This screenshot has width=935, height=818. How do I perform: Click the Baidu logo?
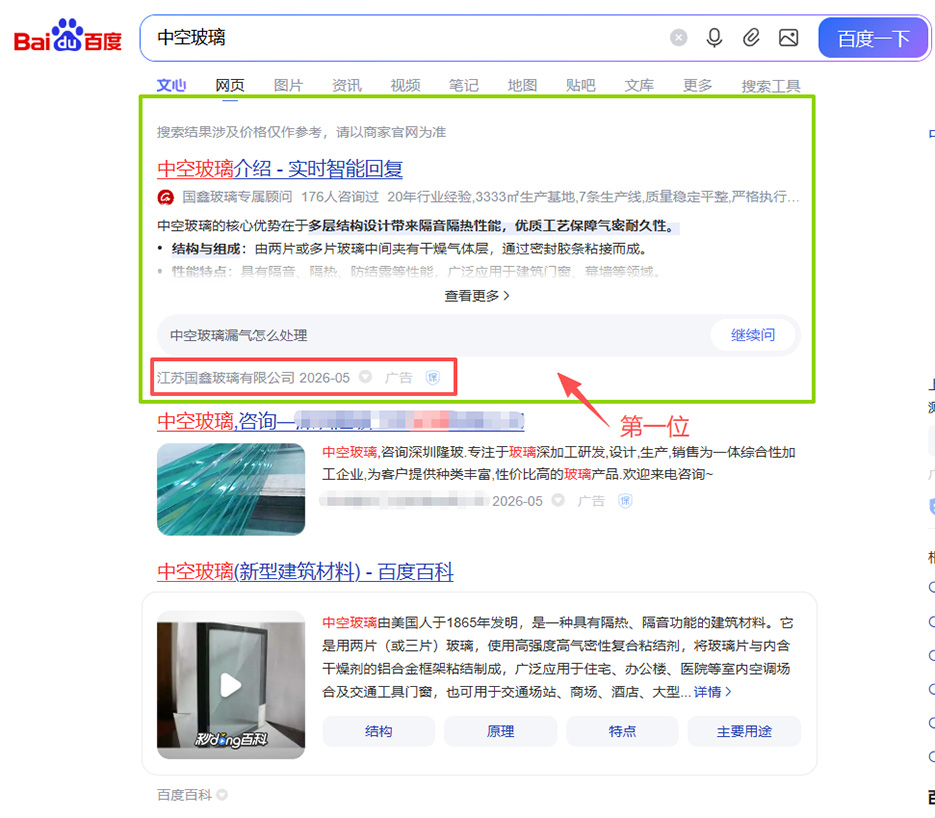pyautogui.click(x=67, y=37)
